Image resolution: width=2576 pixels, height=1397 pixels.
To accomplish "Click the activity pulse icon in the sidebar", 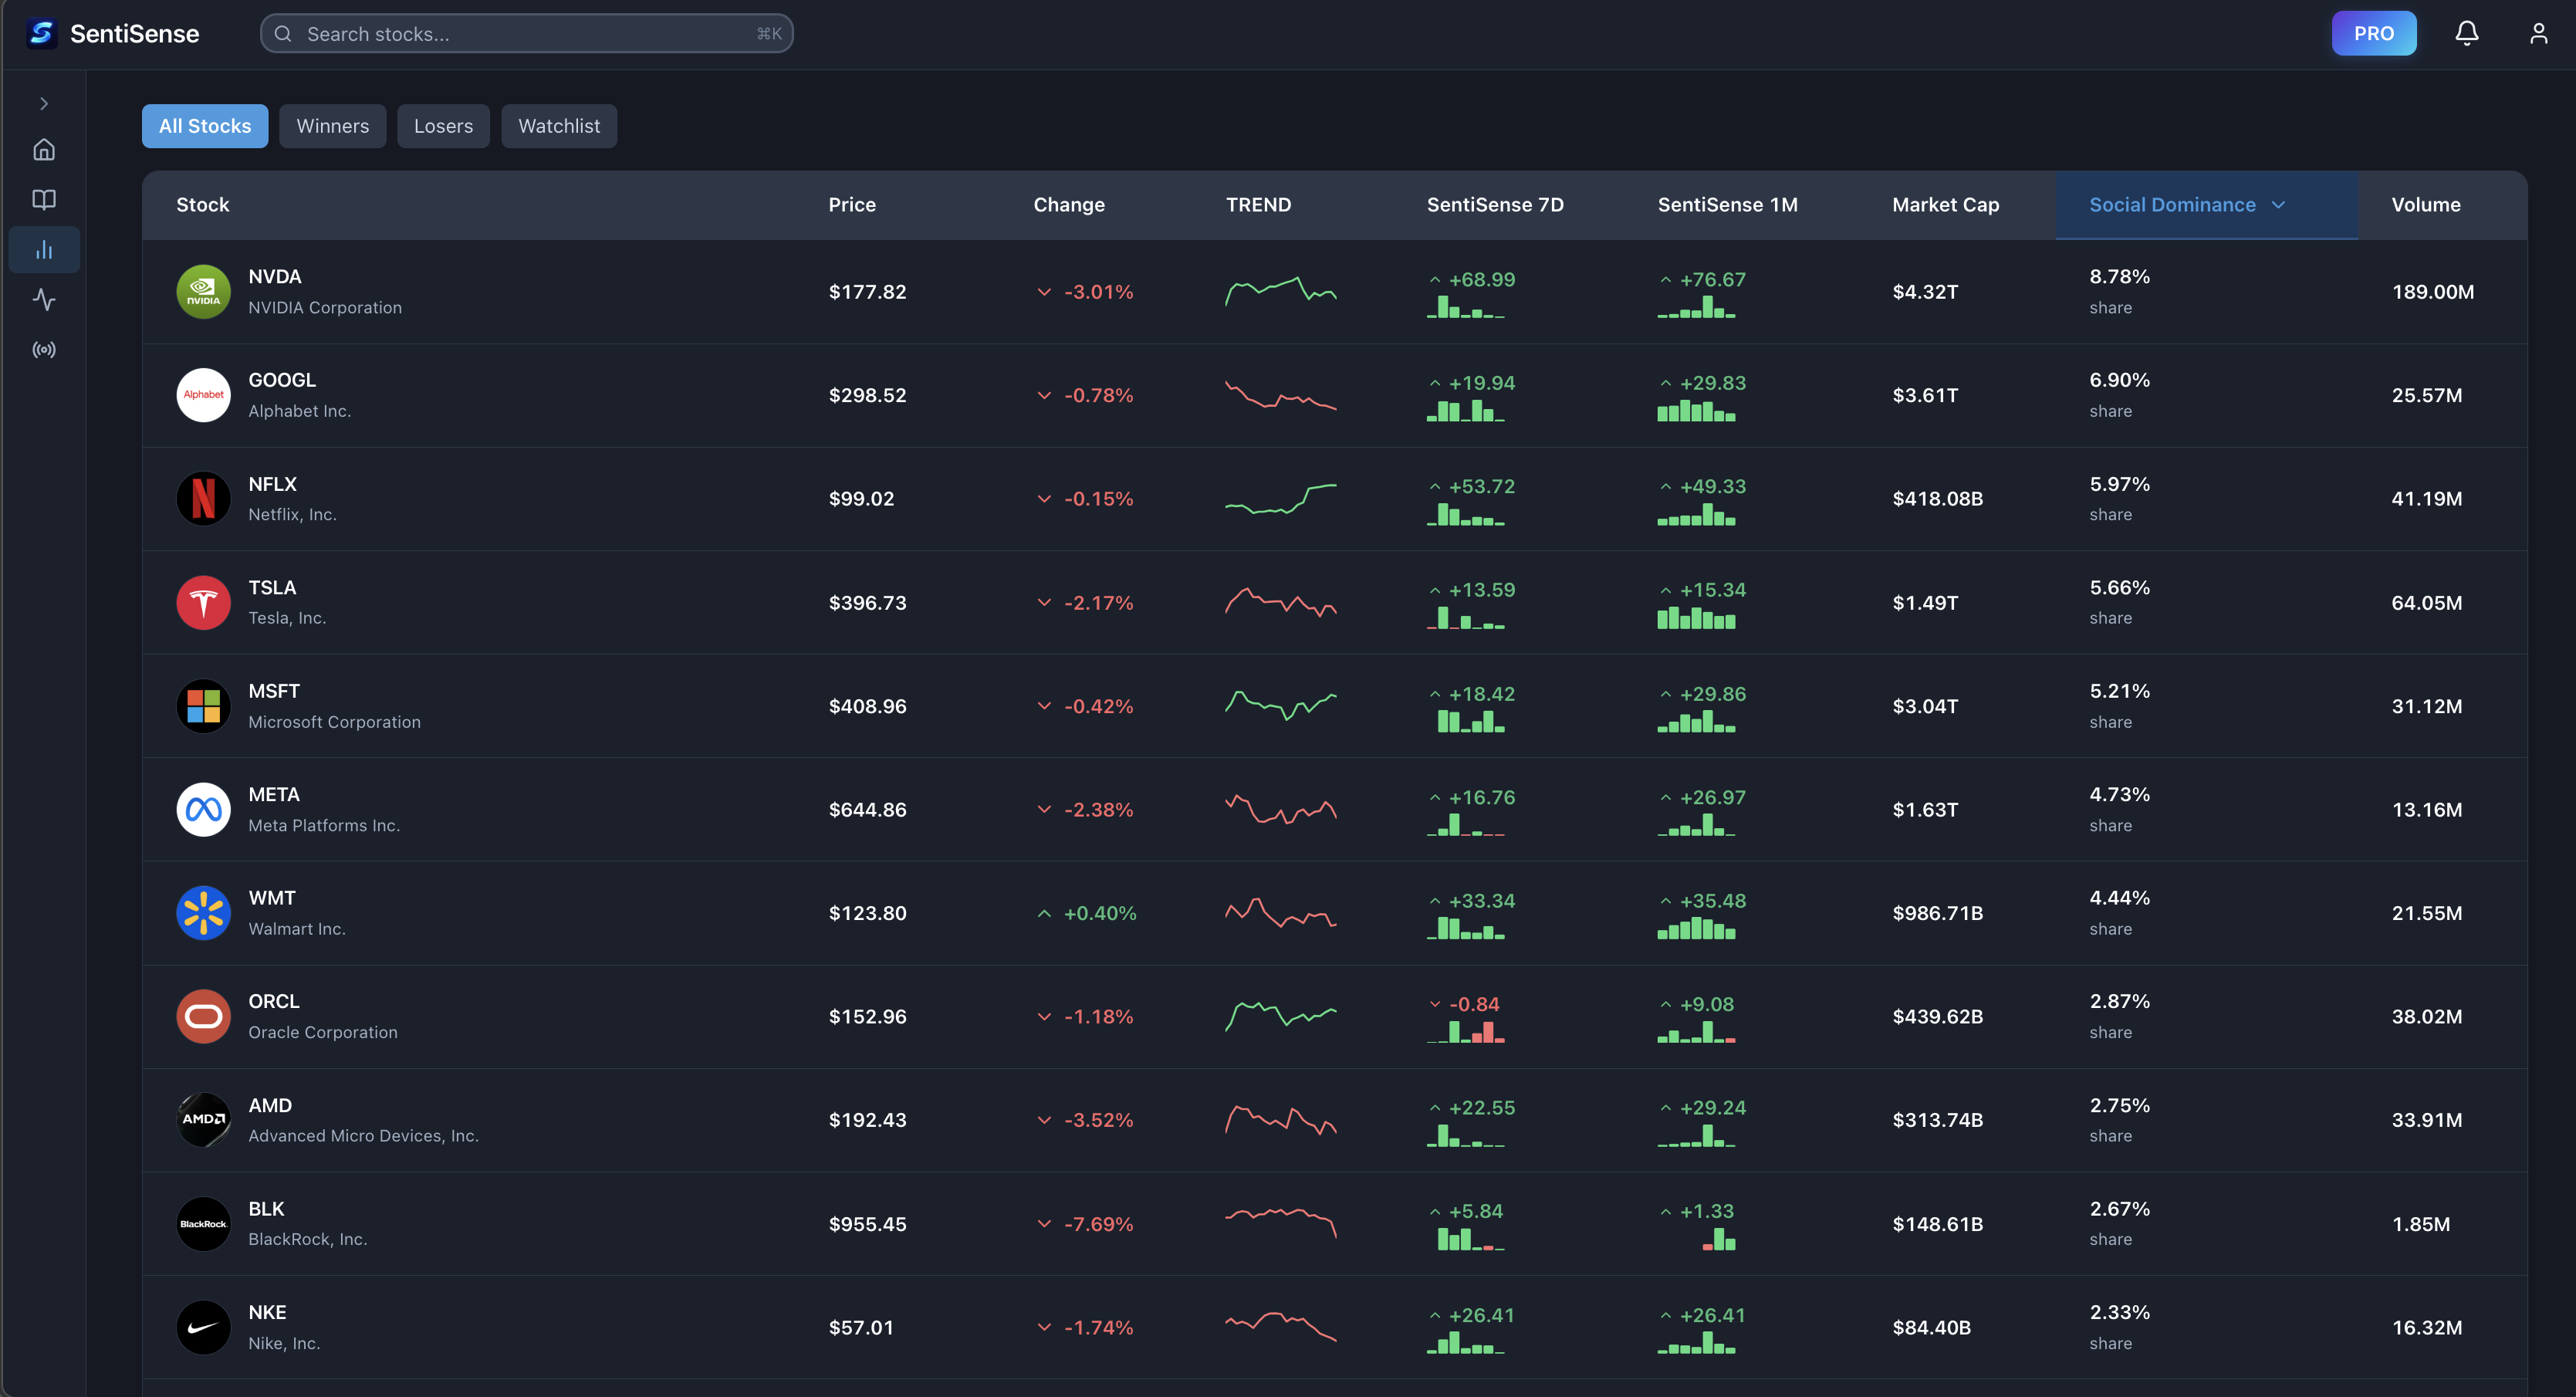I will coord(44,299).
